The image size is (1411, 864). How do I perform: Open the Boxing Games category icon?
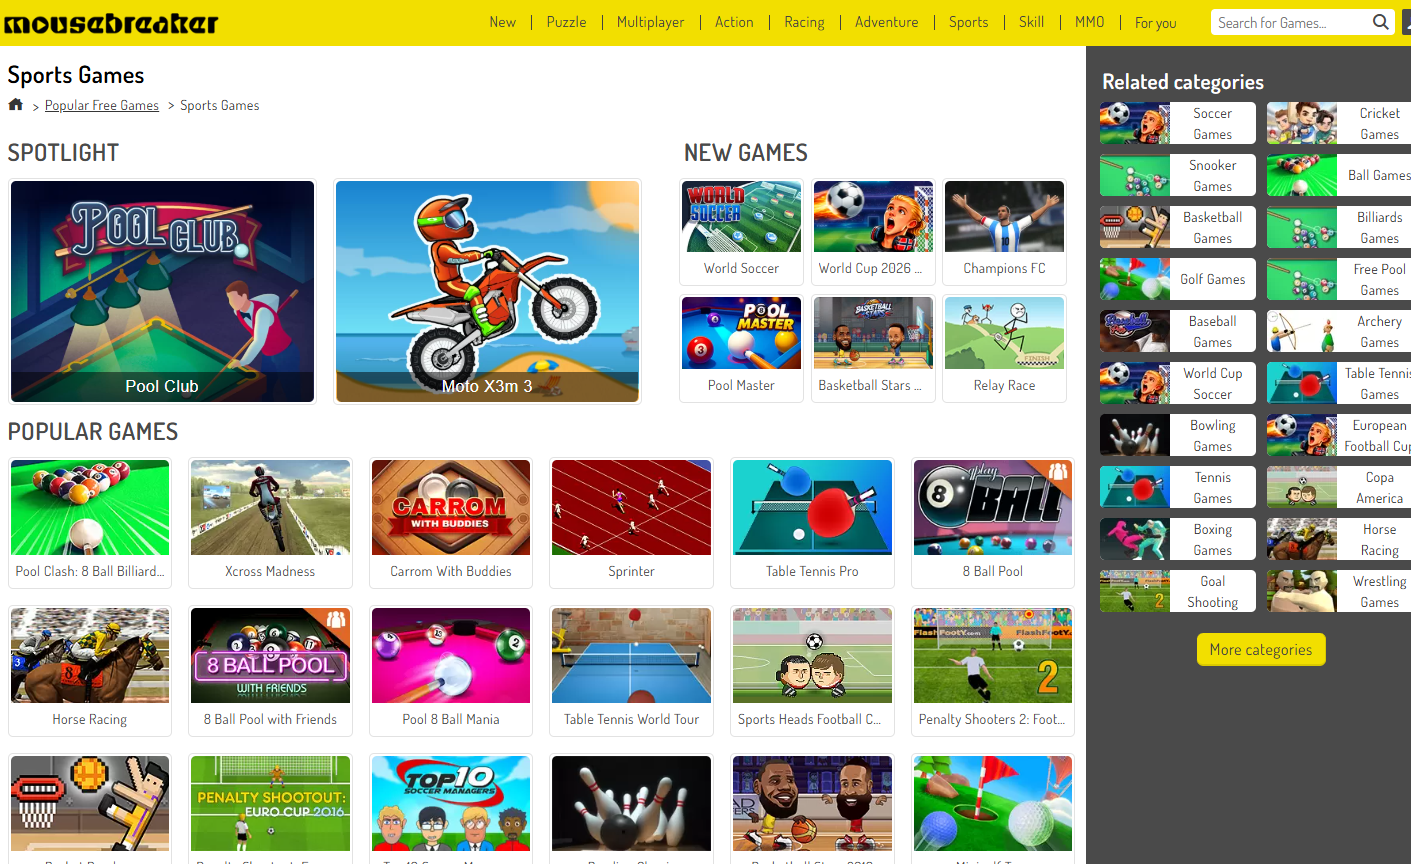pyautogui.click(x=1135, y=540)
